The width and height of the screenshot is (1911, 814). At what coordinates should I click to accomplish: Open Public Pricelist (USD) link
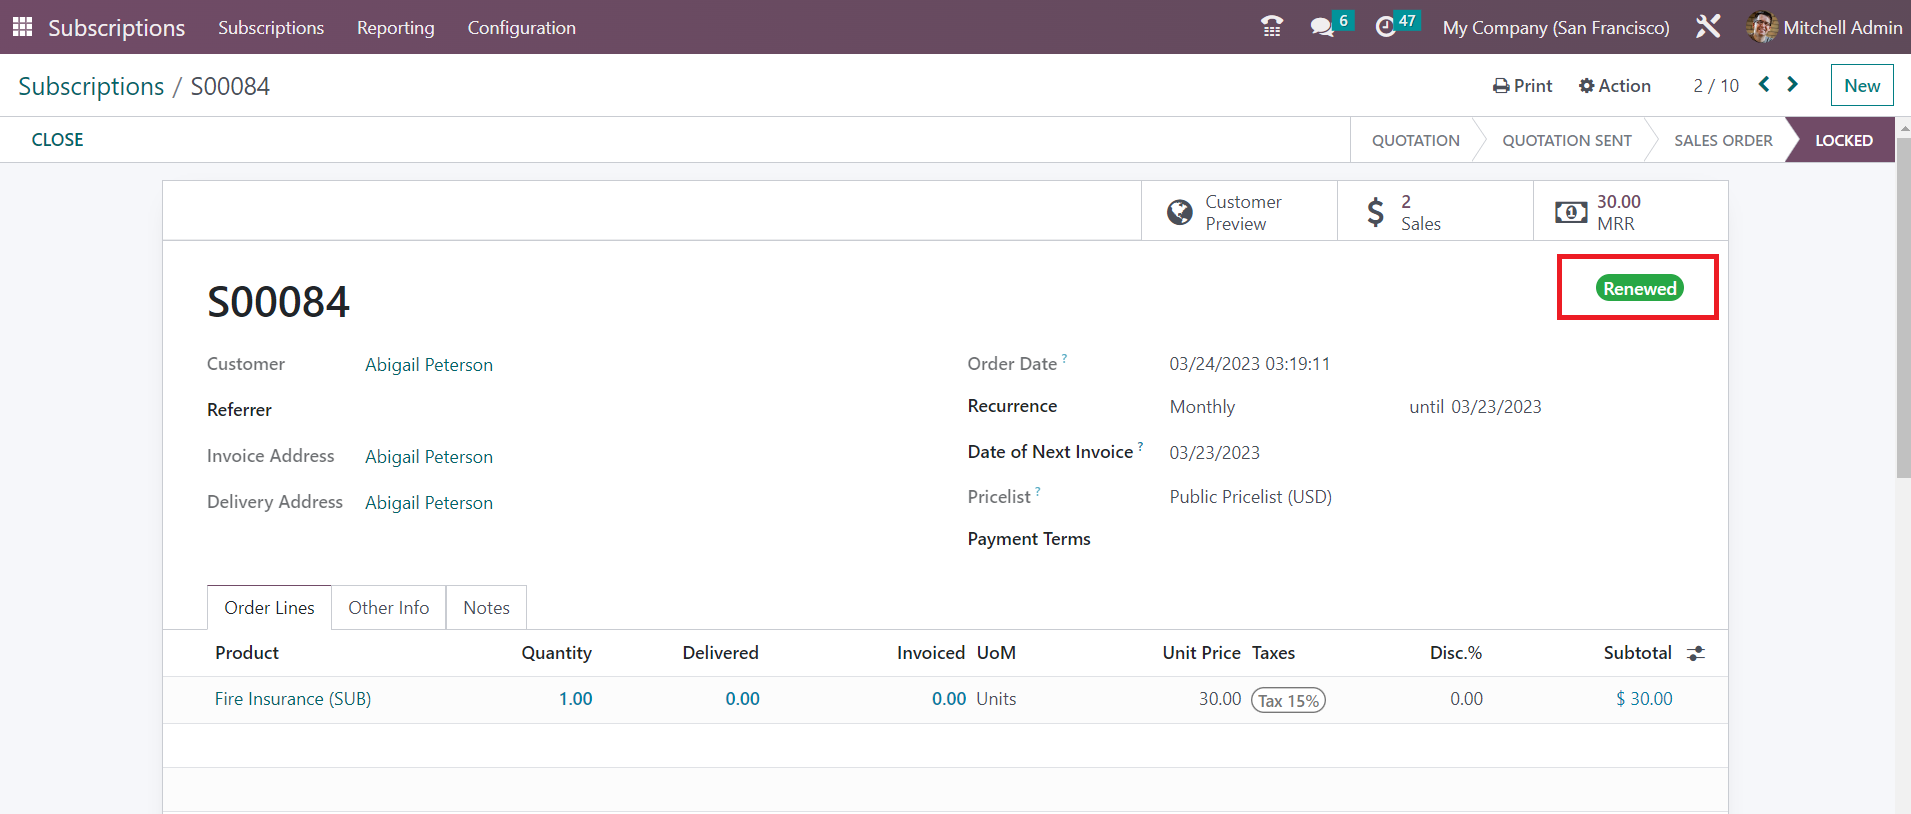click(x=1251, y=497)
